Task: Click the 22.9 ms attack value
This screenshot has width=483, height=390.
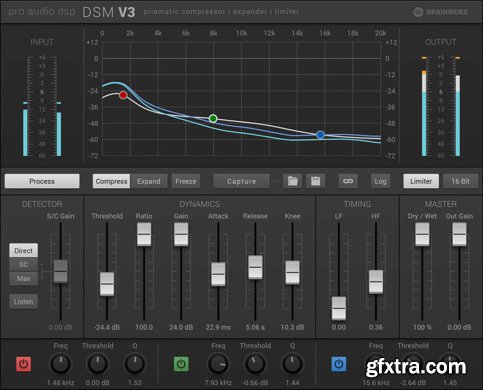Action: coord(218,327)
